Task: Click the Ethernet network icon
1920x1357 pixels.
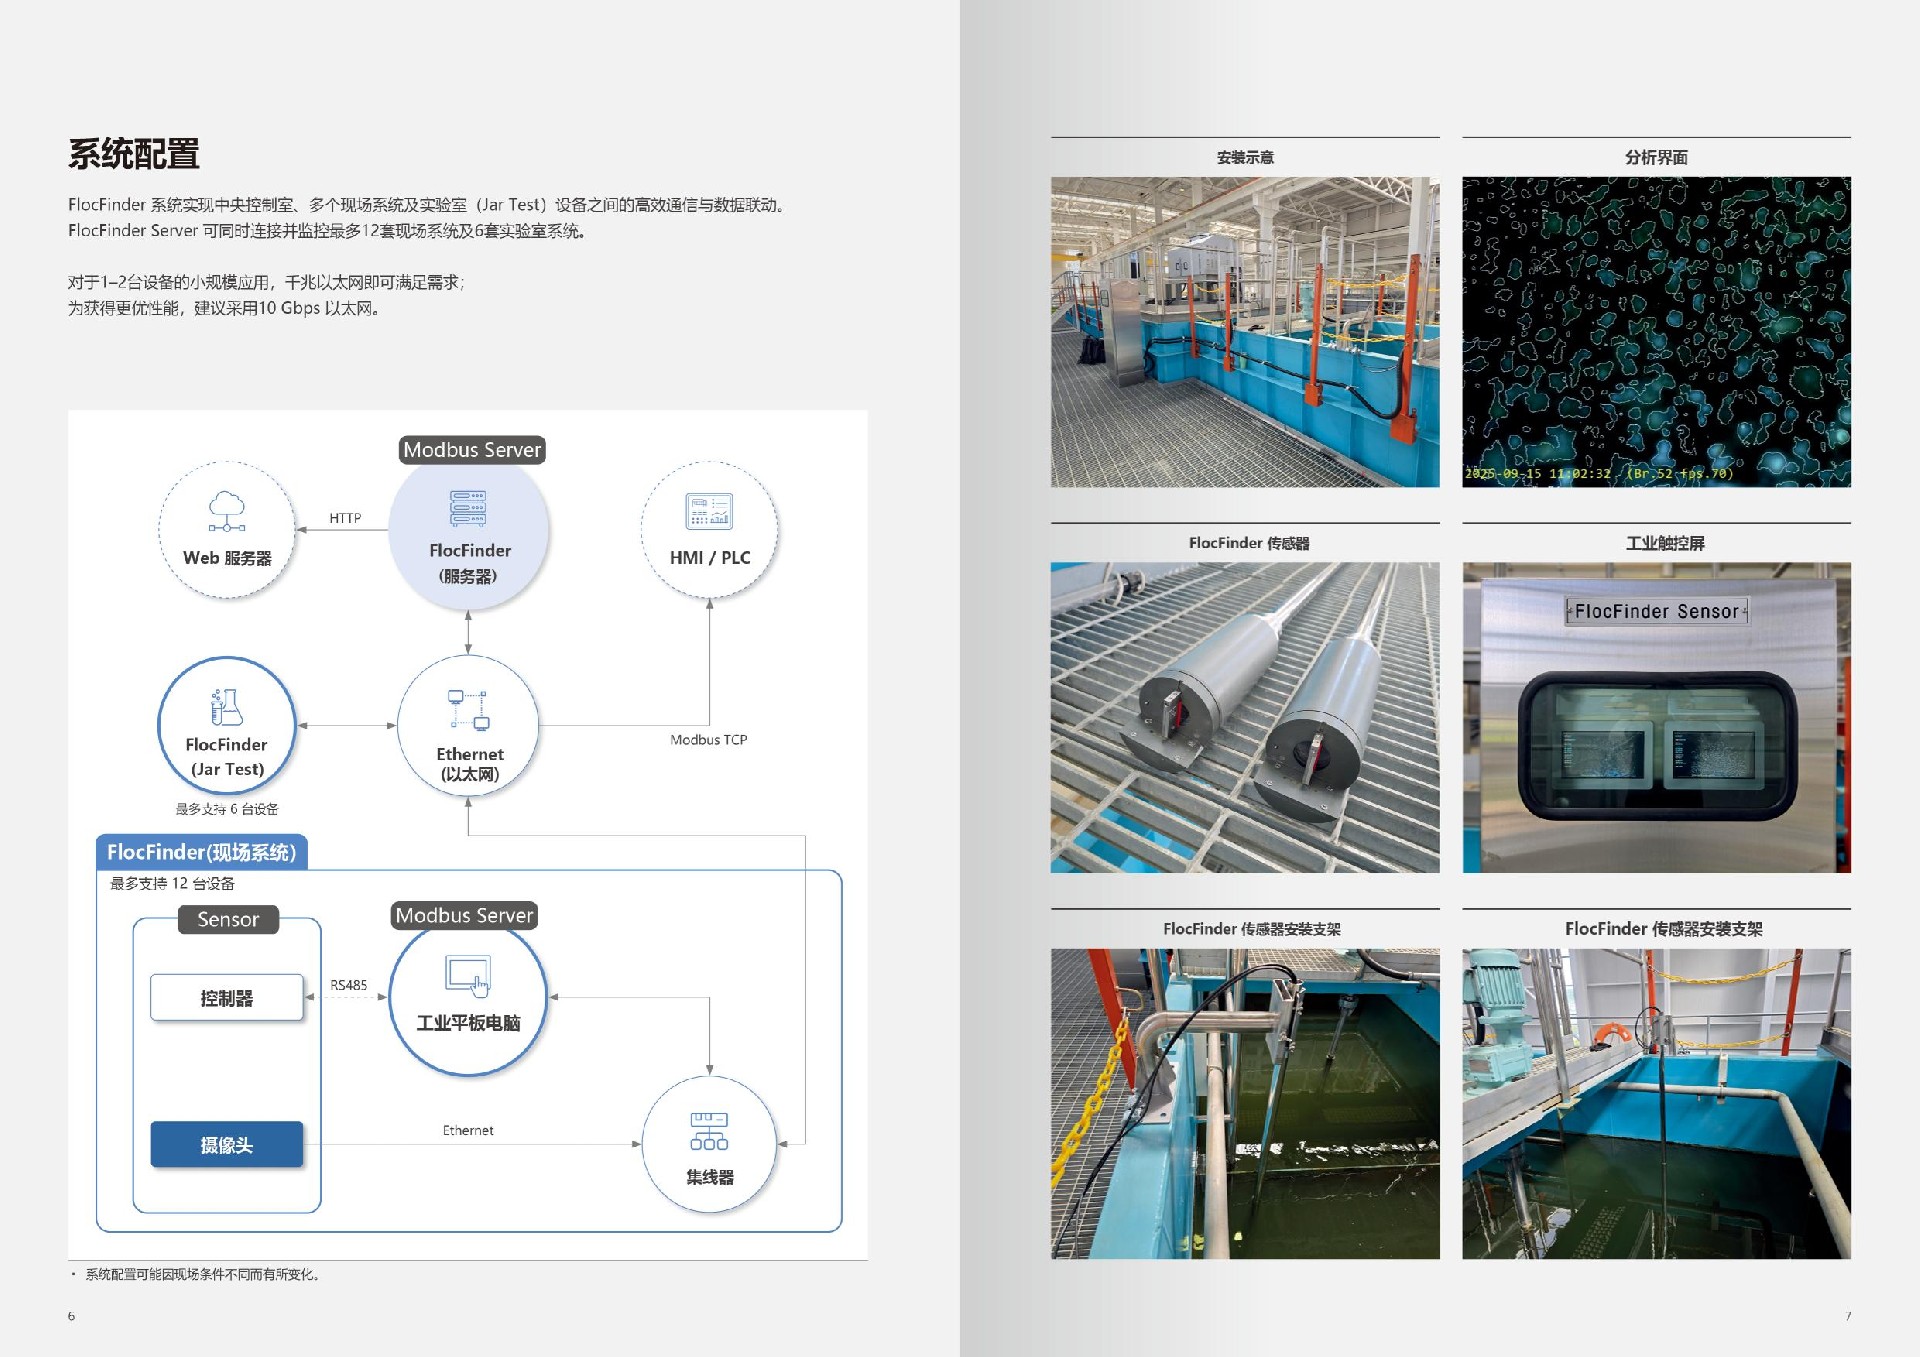Action: (468, 710)
